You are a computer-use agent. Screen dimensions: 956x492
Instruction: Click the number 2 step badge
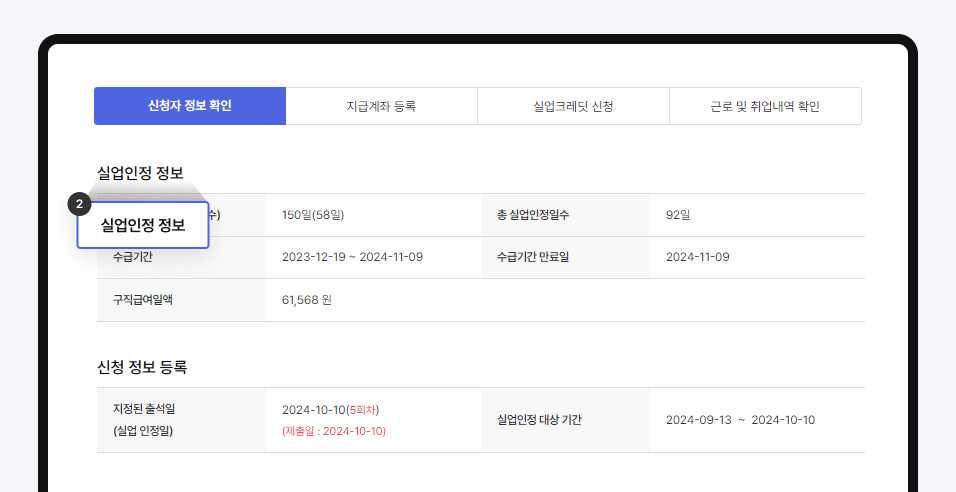tap(79, 204)
